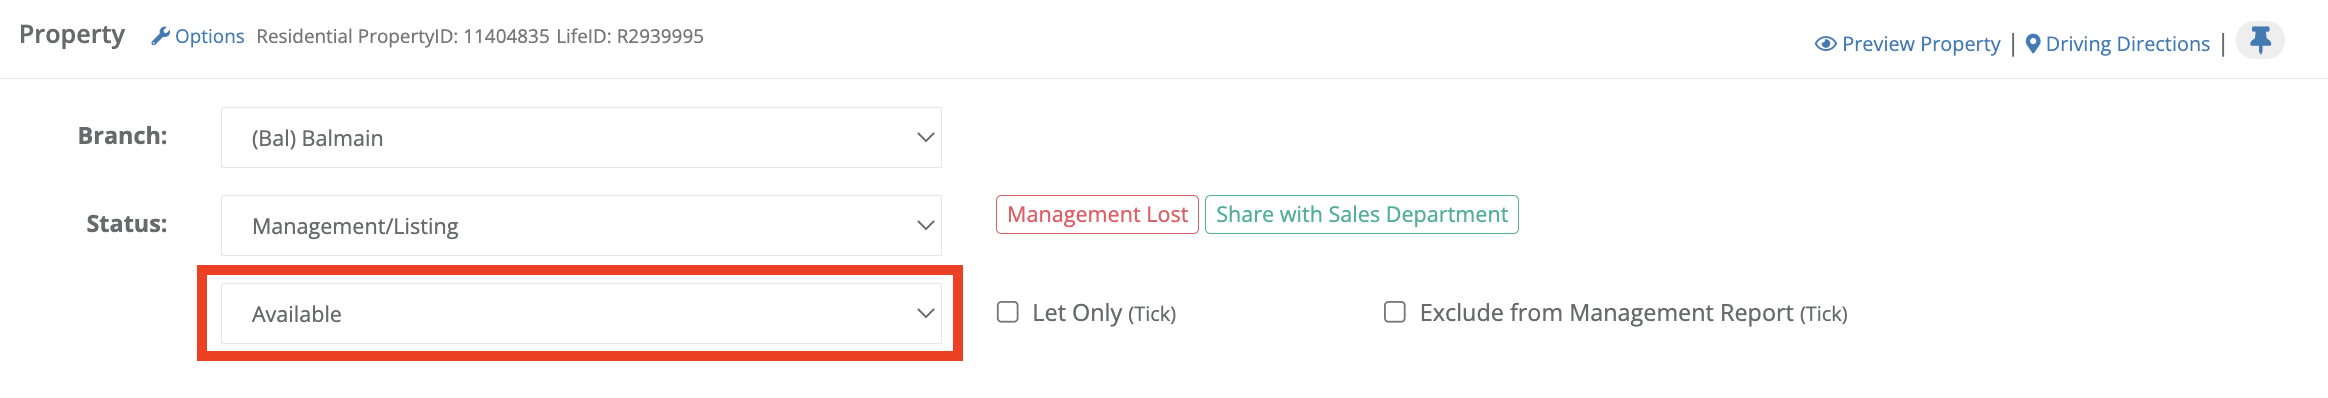The width and height of the screenshot is (2328, 398).
Task: Click the chevron arrow on Branch dropdown
Action: click(x=926, y=138)
